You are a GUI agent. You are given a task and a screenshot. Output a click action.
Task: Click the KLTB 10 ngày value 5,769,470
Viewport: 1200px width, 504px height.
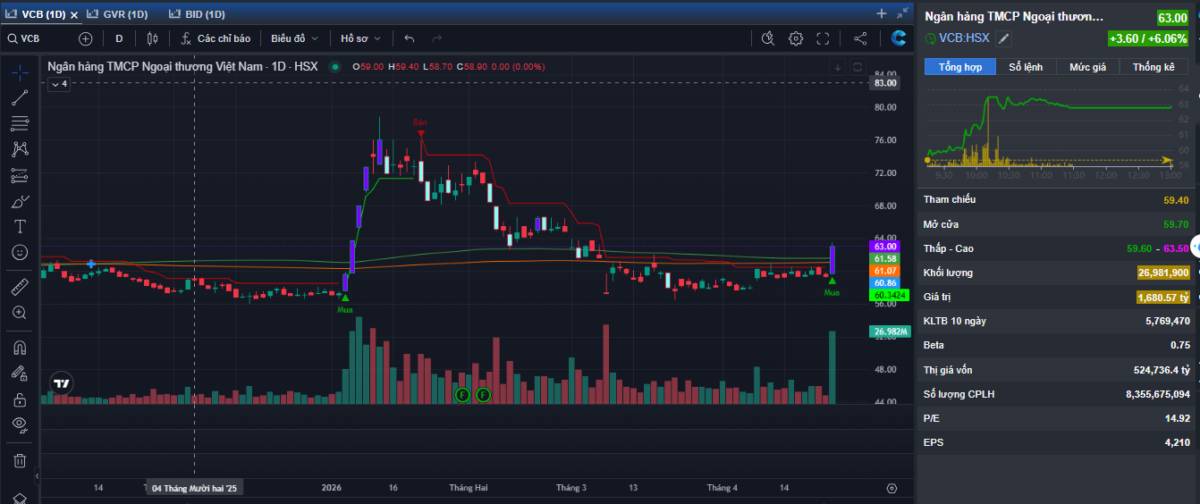tap(1167, 321)
